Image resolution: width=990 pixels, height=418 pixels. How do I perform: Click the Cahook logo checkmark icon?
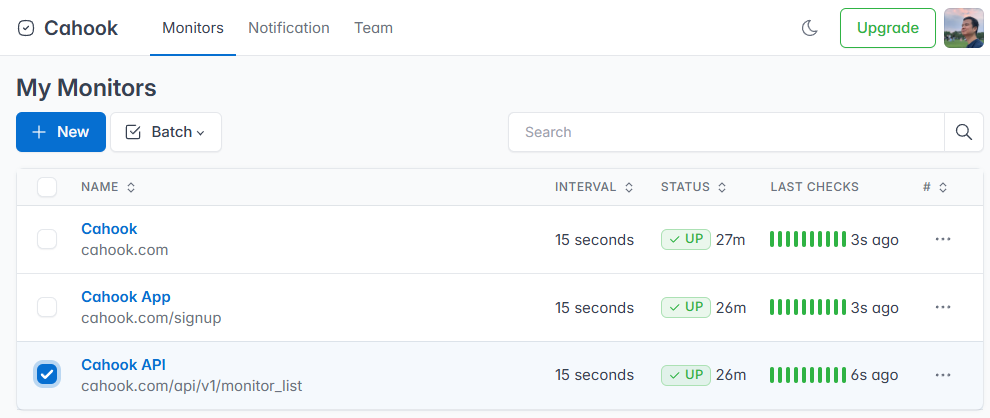coord(26,28)
